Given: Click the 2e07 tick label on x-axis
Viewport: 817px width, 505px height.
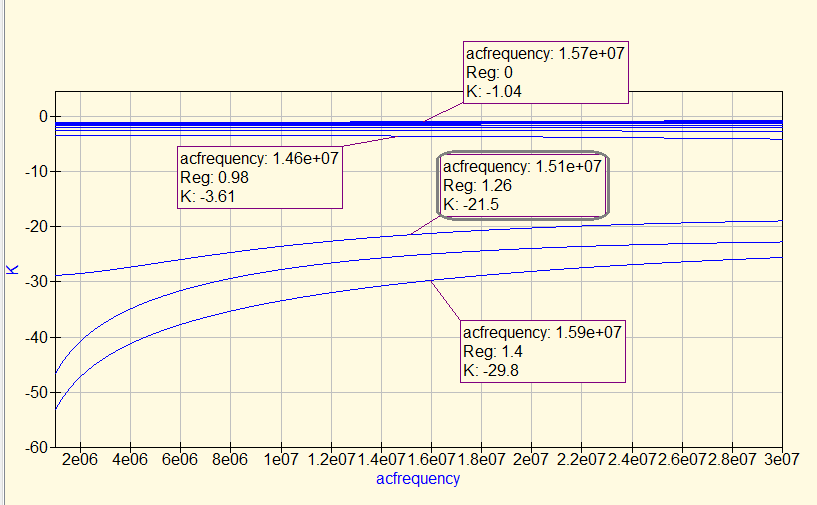Looking at the screenshot, I should (530, 459).
